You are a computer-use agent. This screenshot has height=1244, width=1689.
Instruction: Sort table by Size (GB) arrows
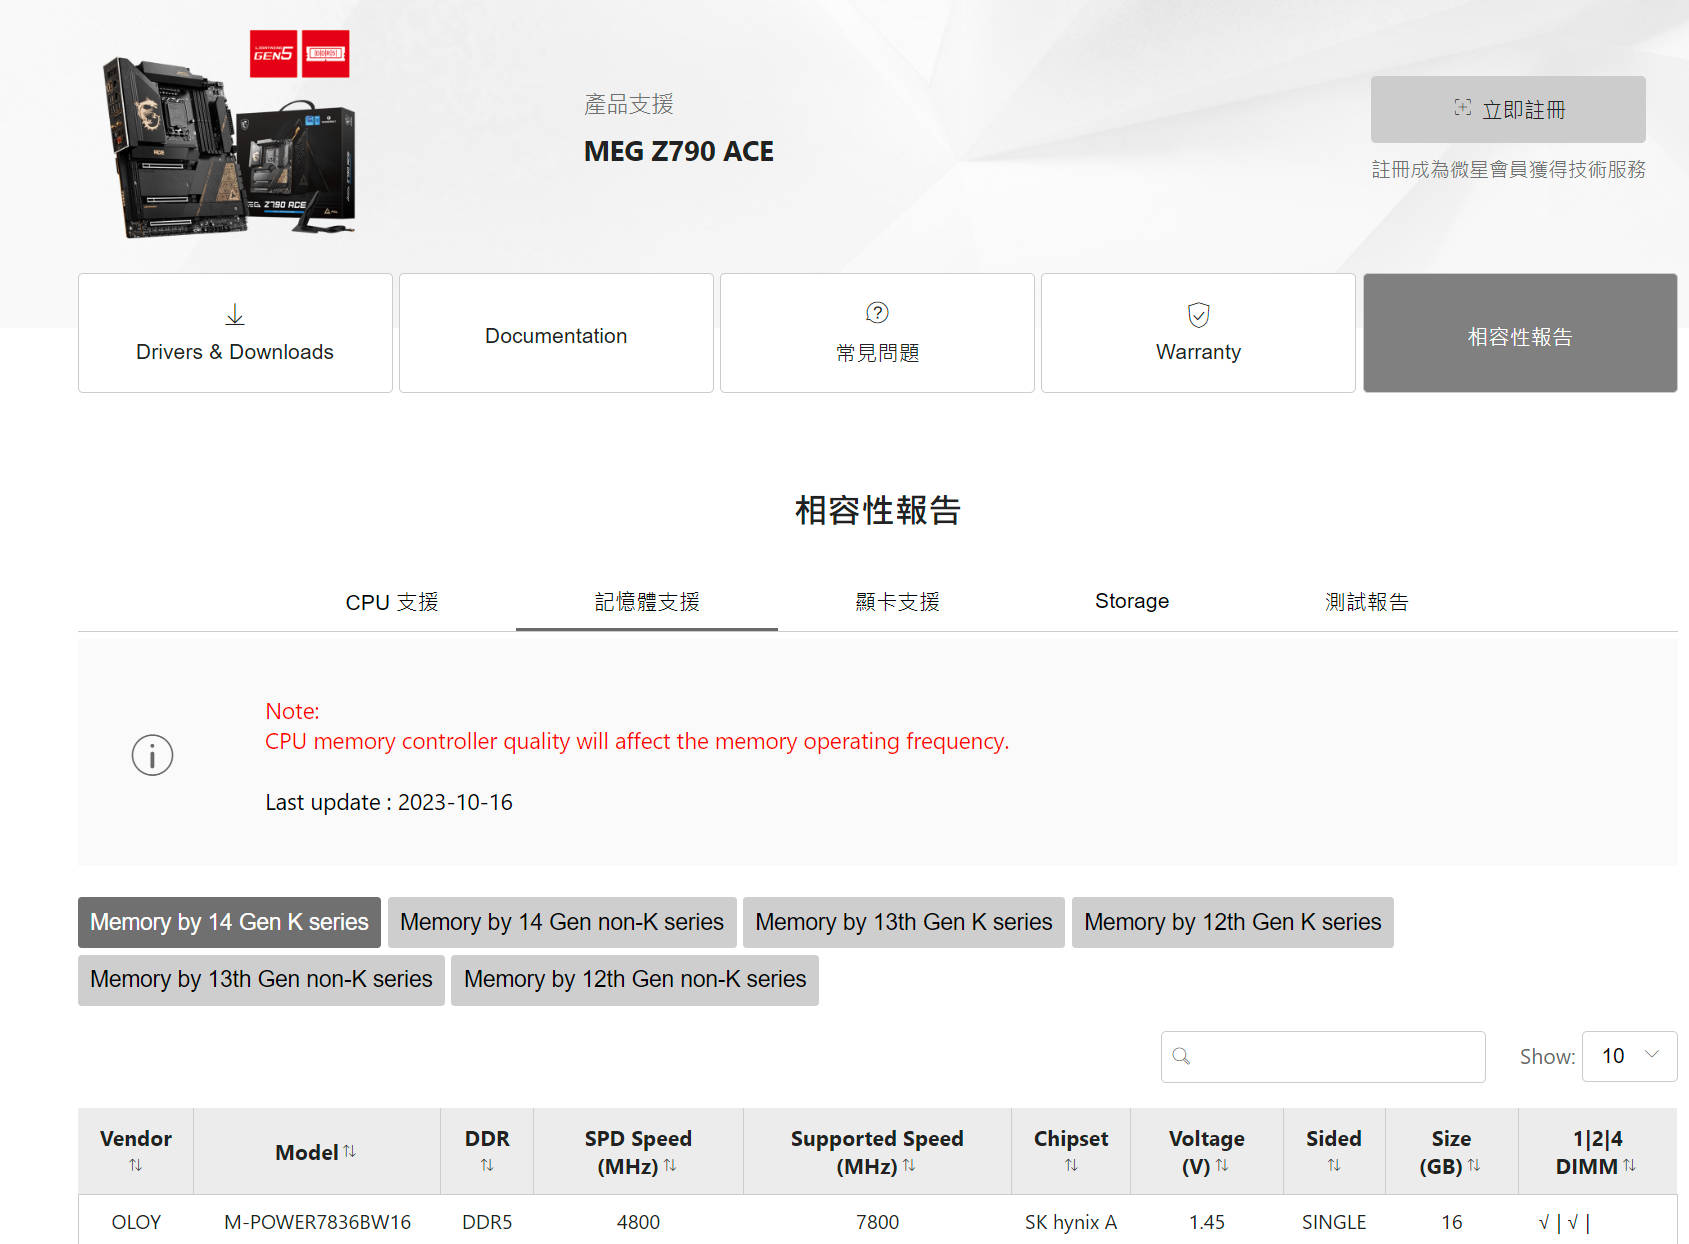click(1474, 1165)
